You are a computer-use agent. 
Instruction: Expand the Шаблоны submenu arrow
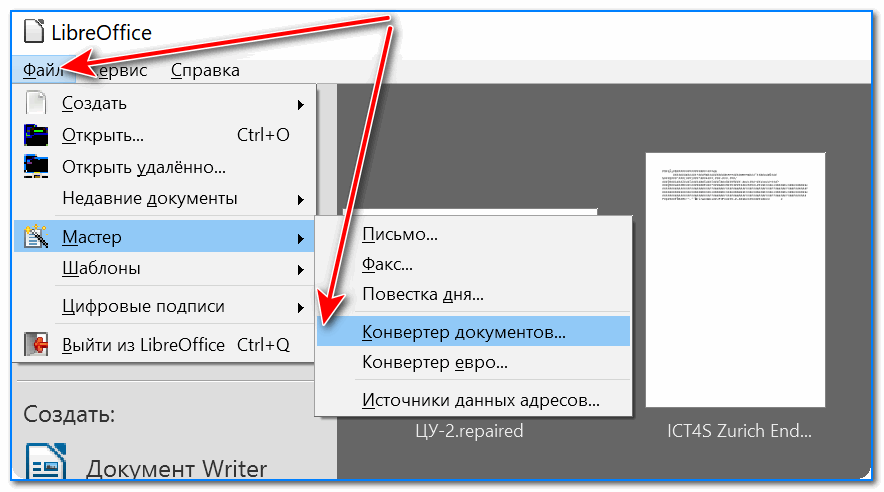click(301, 270)
